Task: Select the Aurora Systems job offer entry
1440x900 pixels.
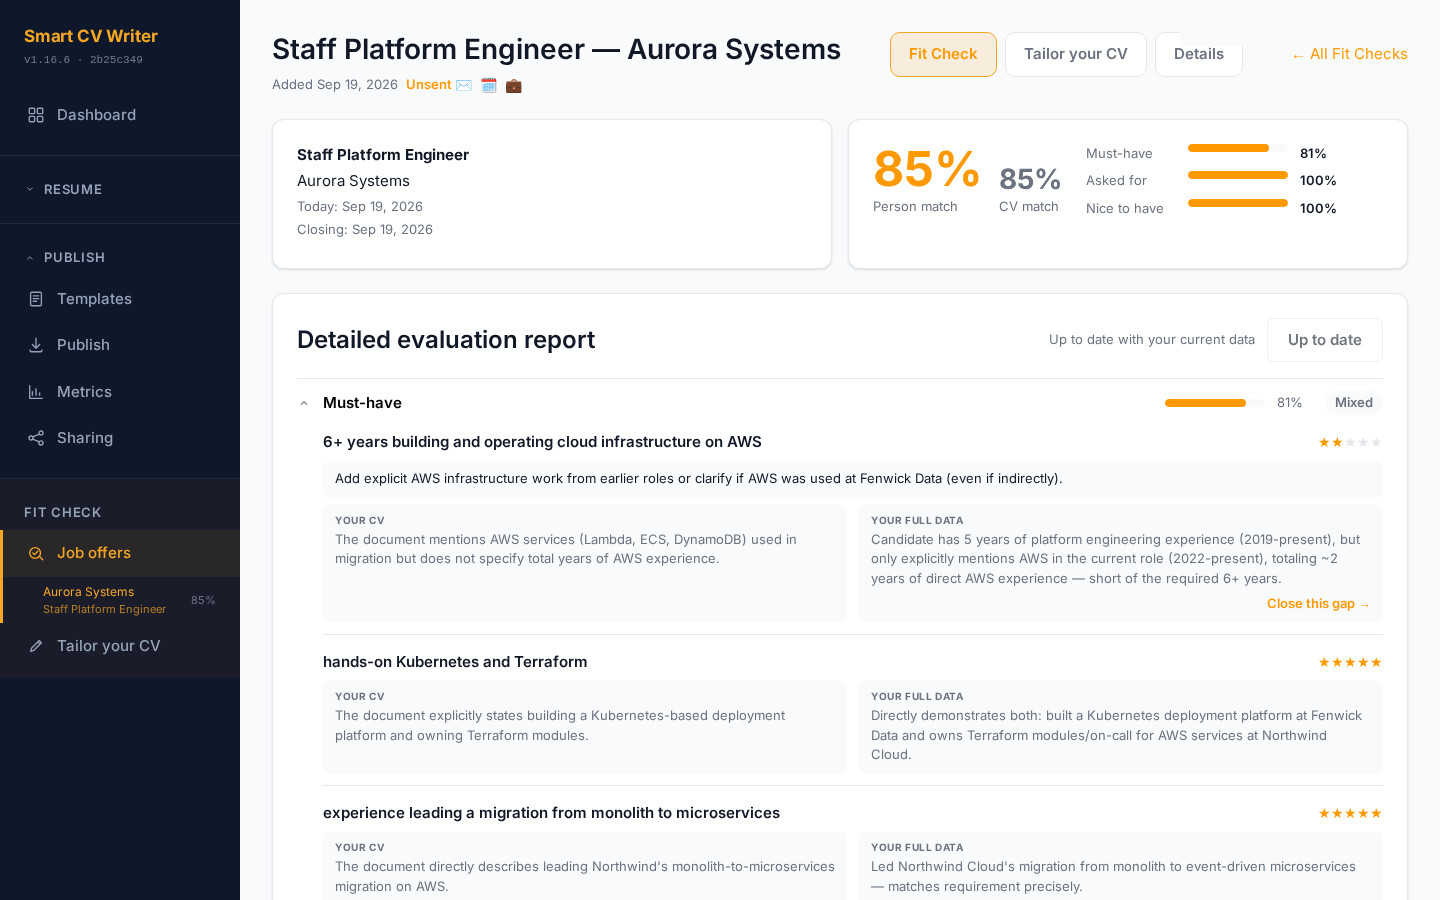Action: click(120, 600)
